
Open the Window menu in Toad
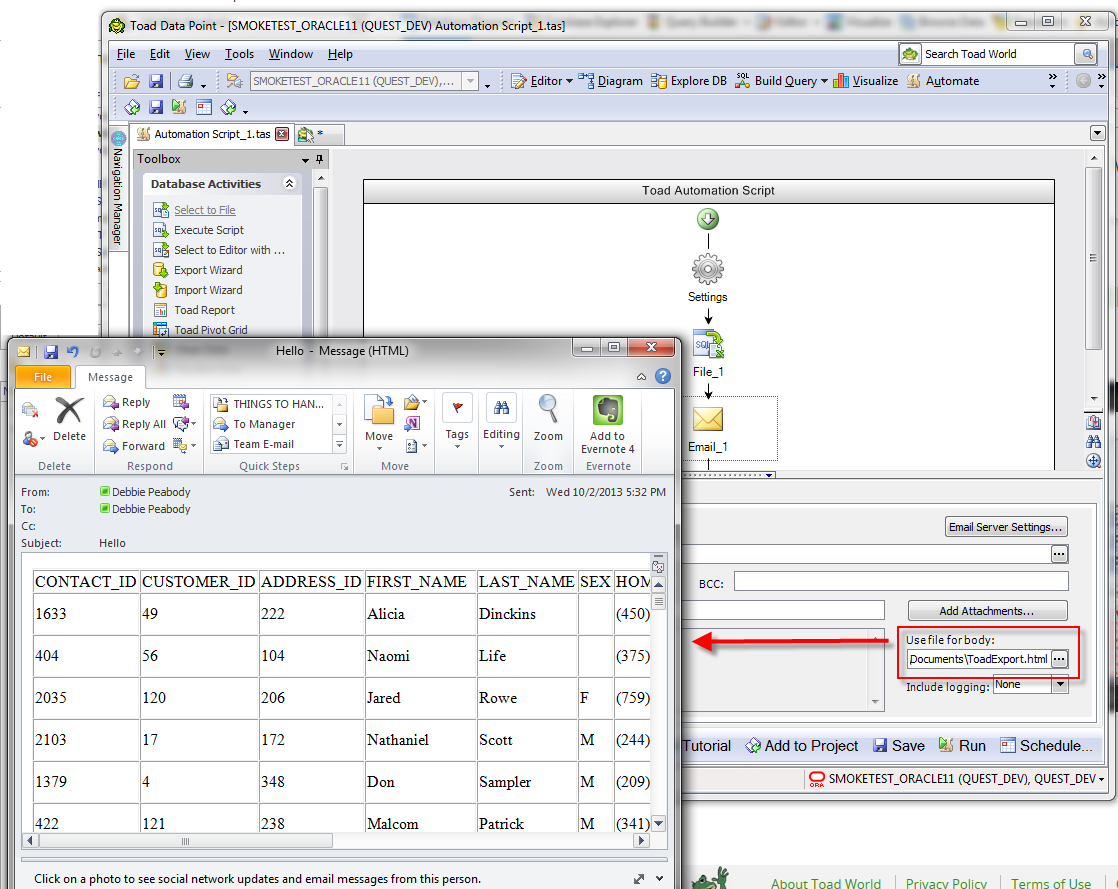click(290, 54)
